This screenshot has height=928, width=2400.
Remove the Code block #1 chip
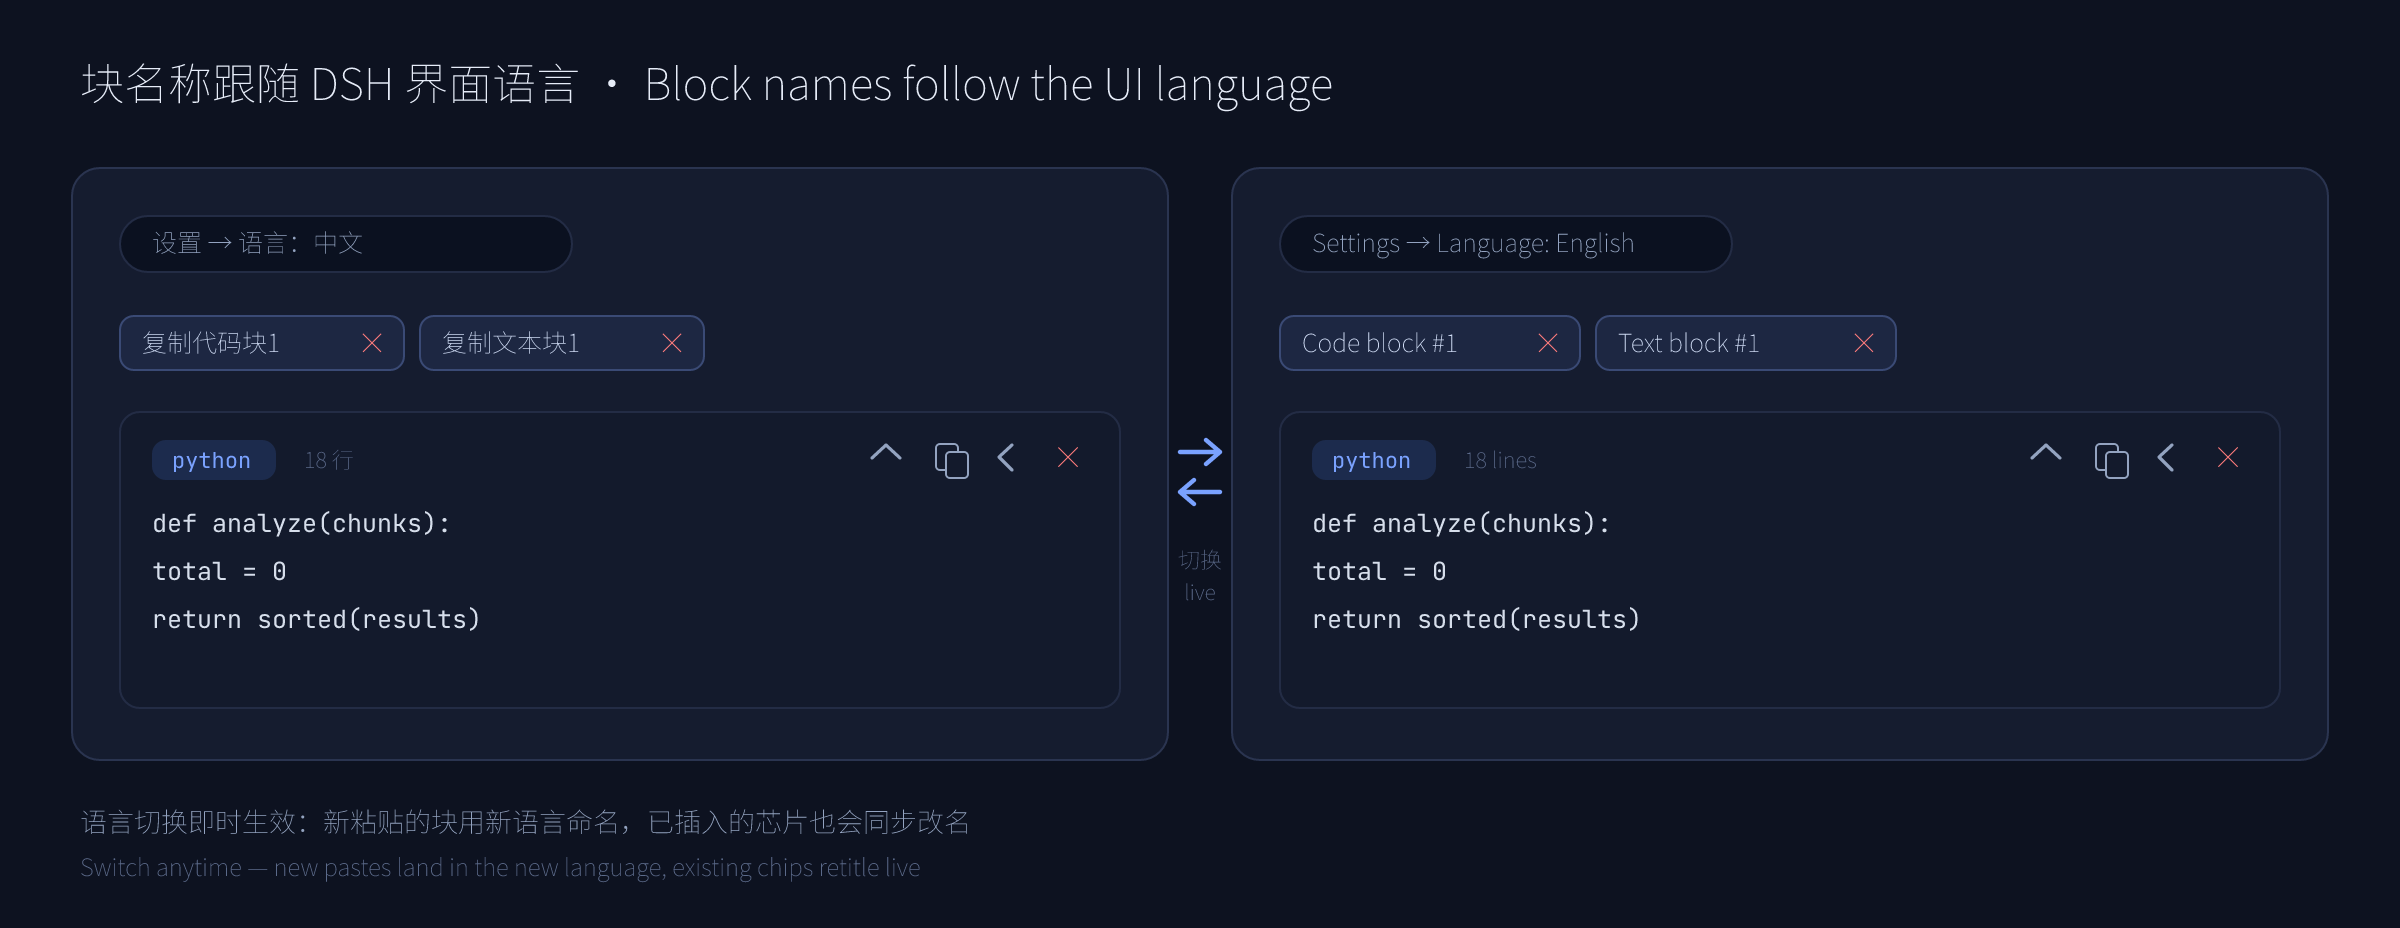click(x=1548, y=343)
